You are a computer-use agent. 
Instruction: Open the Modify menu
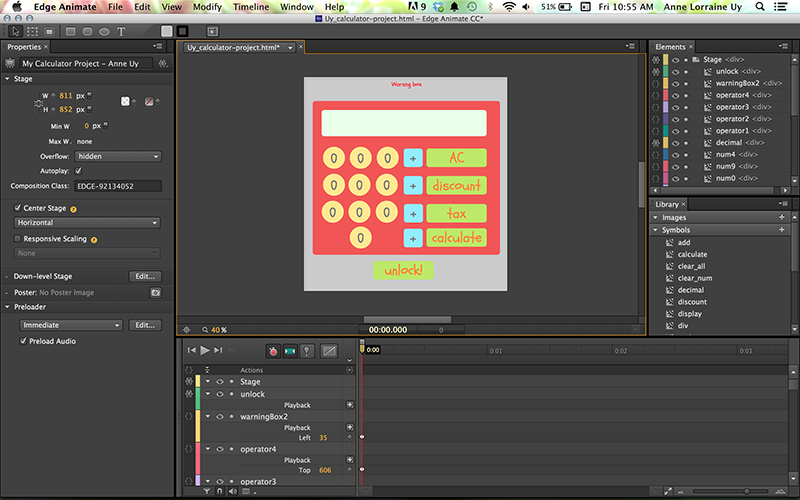(x=207, y=7)
